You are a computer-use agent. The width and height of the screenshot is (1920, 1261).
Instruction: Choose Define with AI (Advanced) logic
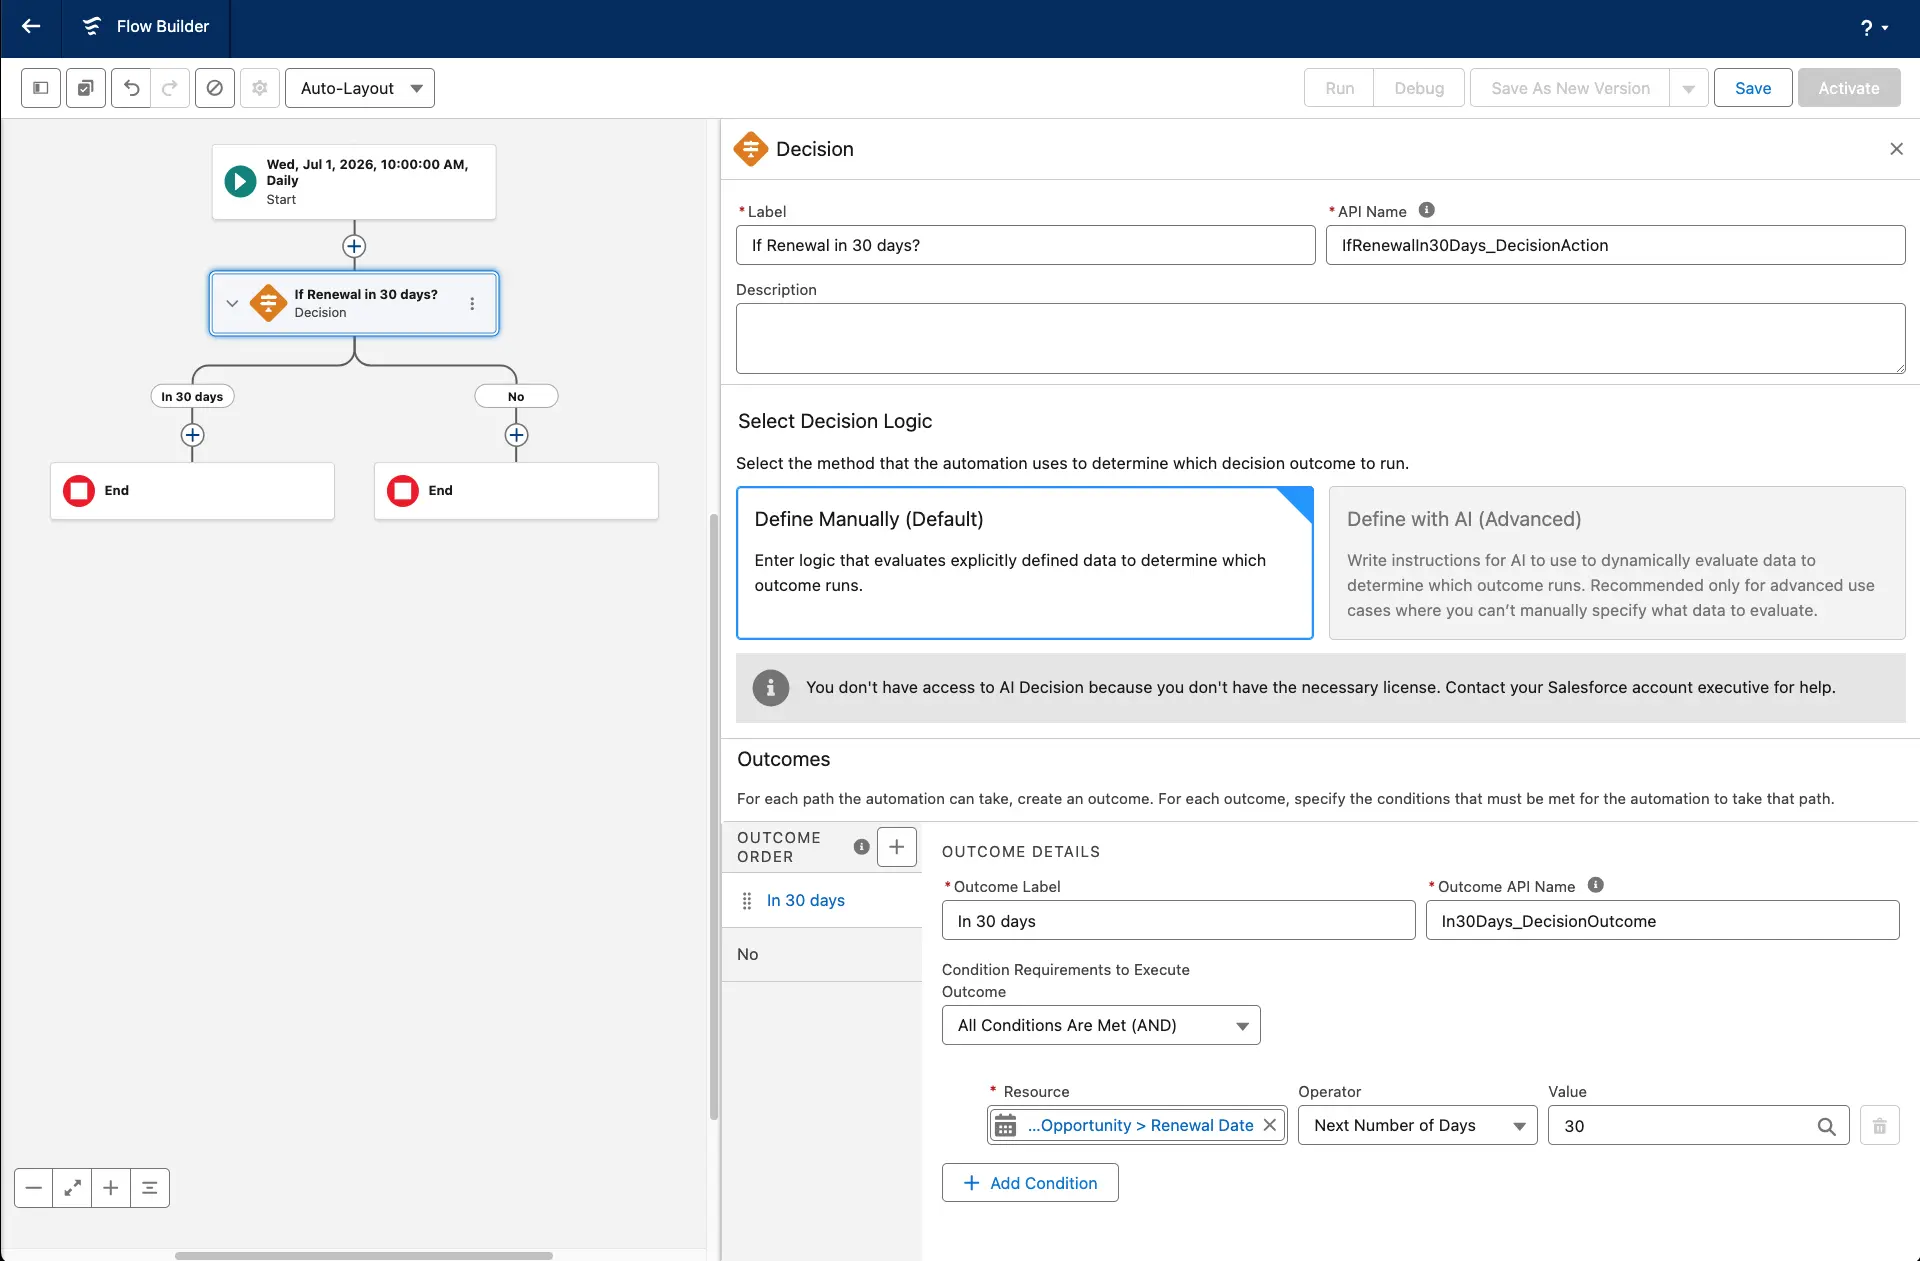[x=1617, y=563]
